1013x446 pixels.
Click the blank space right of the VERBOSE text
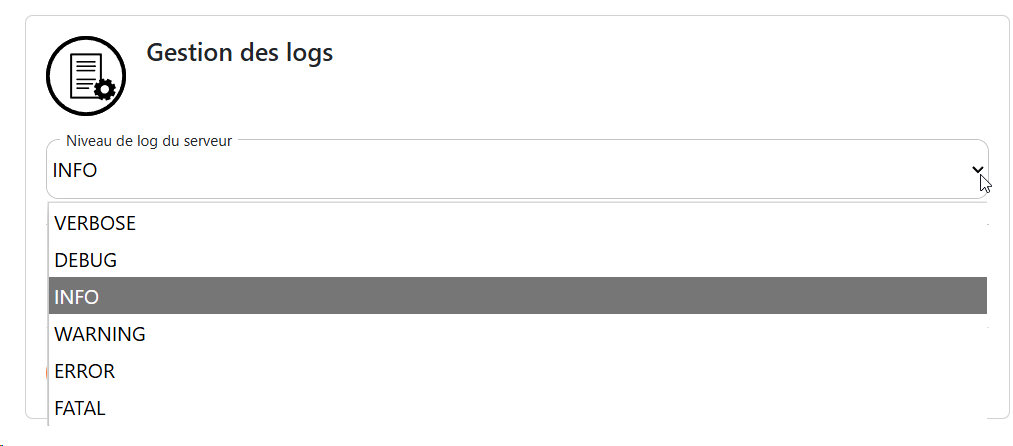[550, 223]
